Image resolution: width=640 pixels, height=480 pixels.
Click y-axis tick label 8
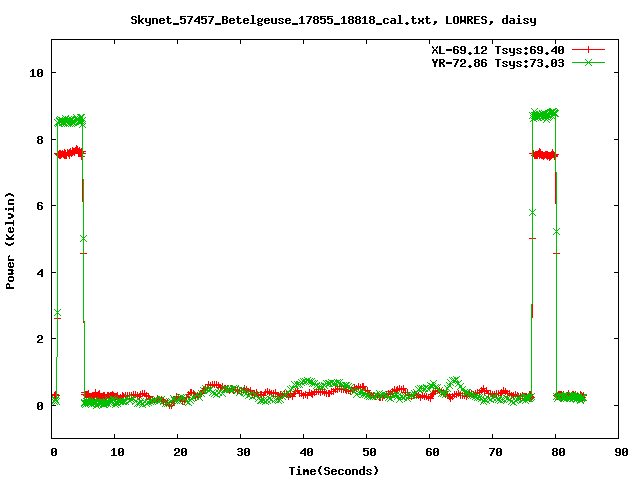pyautogui.click(x=40, y=140)
